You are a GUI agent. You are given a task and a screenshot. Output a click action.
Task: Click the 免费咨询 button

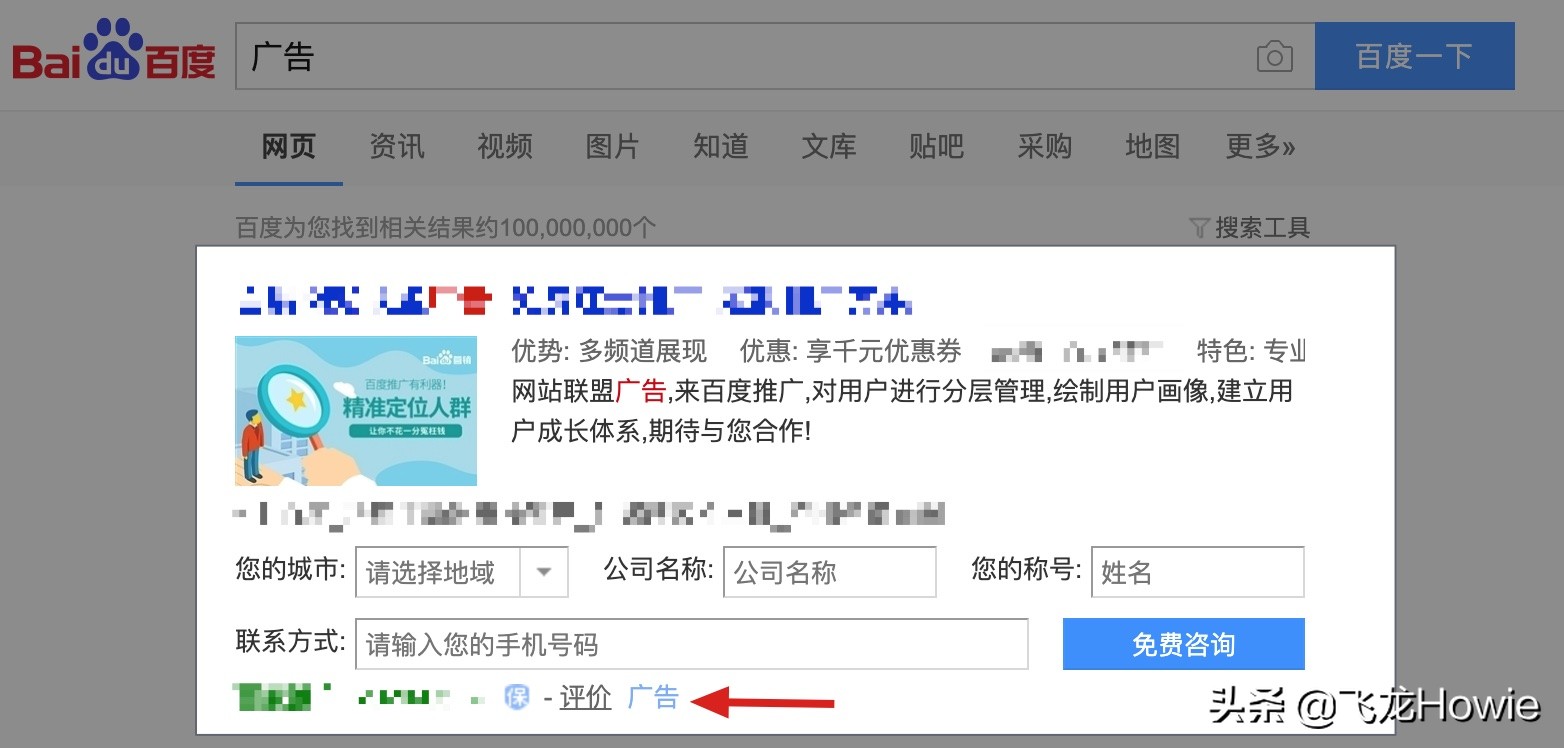click(x=1184, y=644)
